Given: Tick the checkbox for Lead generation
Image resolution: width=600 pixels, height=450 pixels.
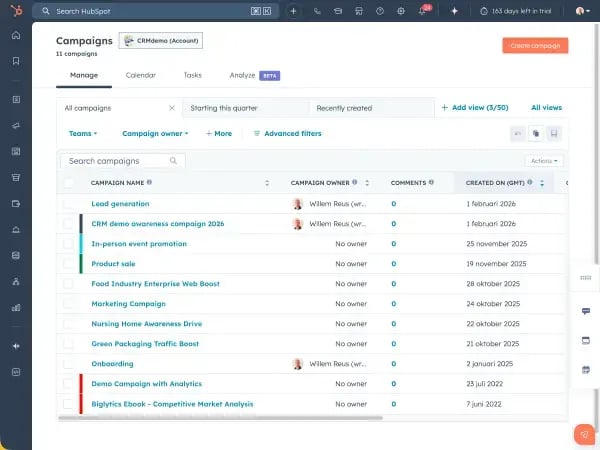Looking at the screenshot, I should 69,204.
